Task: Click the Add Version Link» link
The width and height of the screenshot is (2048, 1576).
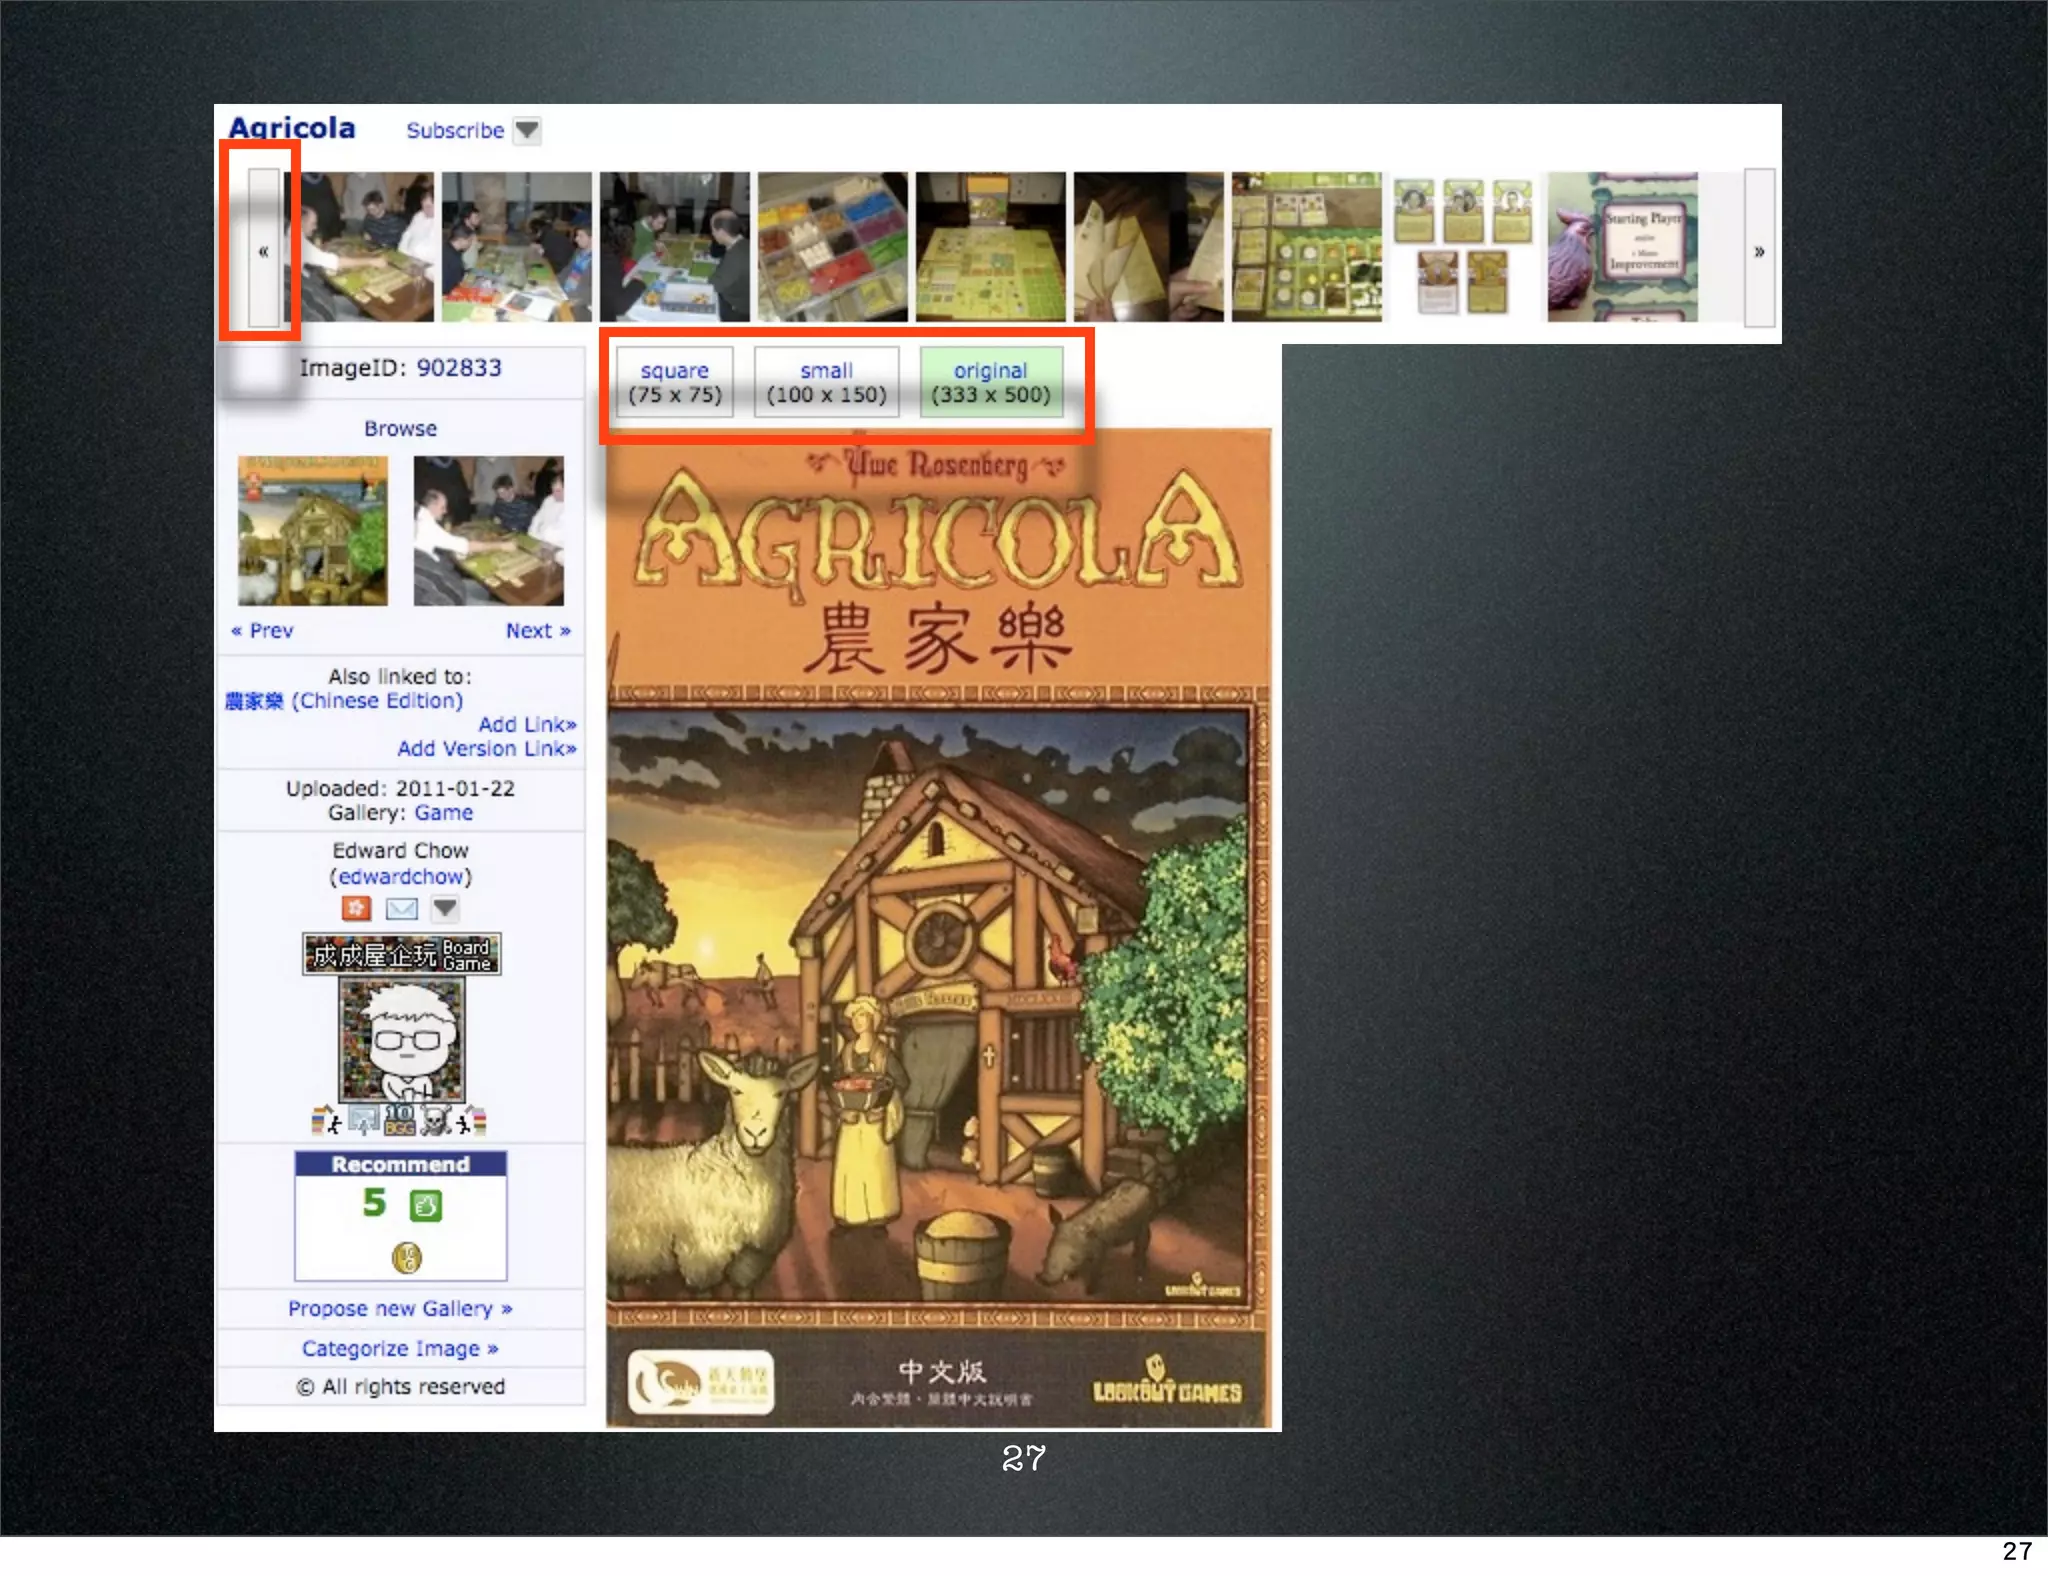Action: (486, 749)
